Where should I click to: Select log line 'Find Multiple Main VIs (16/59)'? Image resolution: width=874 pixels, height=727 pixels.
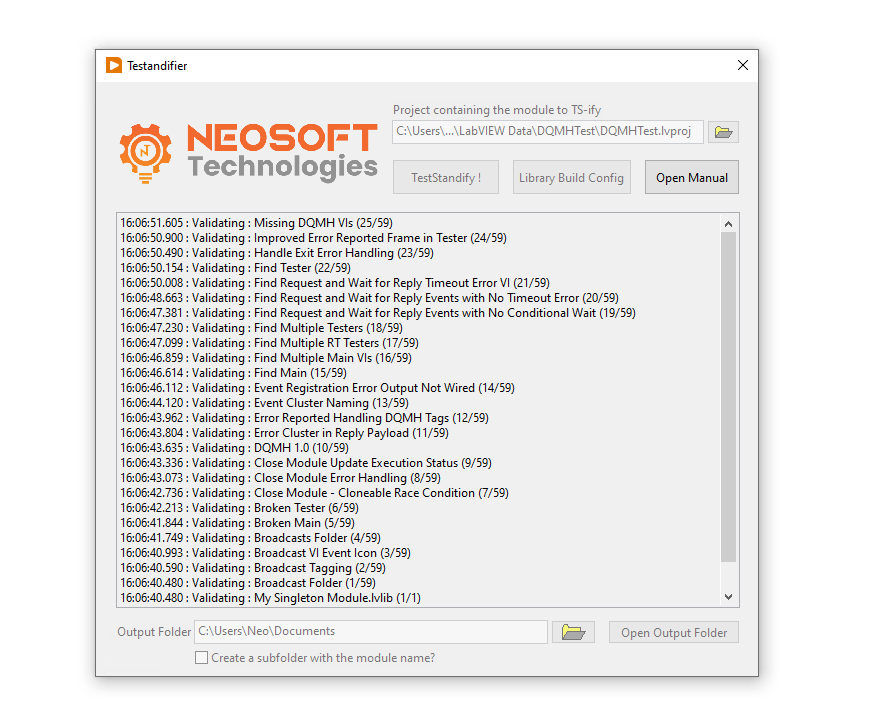coord(266,358)
